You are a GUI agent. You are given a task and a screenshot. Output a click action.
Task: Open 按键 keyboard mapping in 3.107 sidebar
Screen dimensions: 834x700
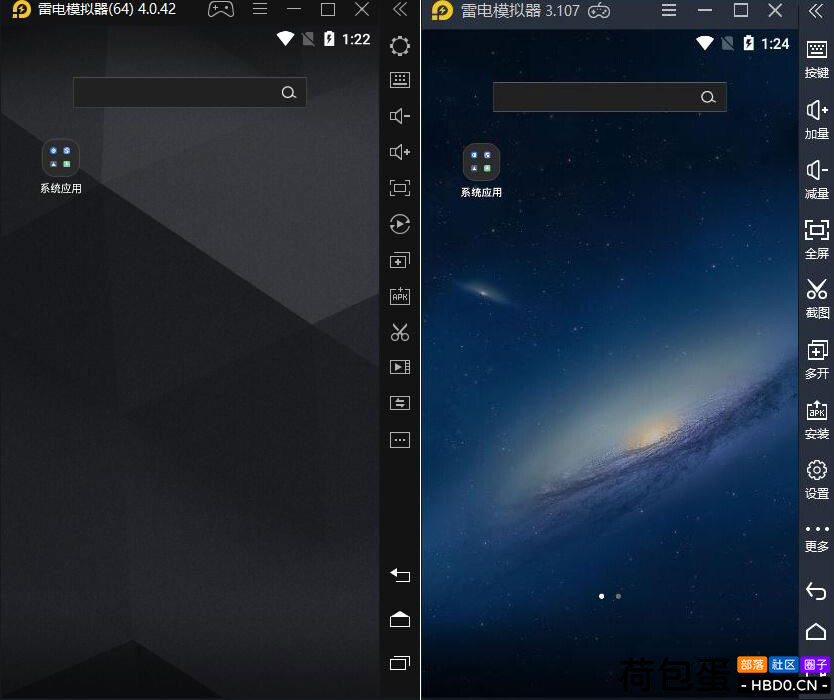coord(816,59)
